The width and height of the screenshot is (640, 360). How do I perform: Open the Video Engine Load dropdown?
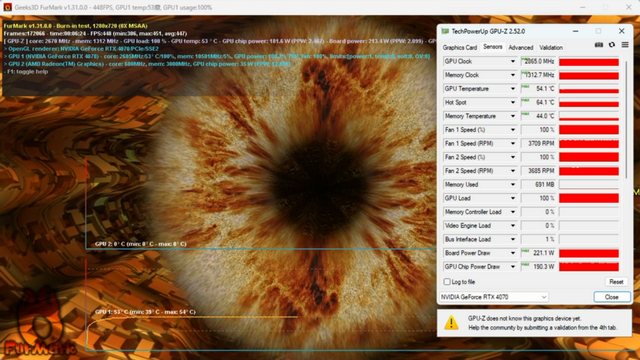tap(513, 225)
